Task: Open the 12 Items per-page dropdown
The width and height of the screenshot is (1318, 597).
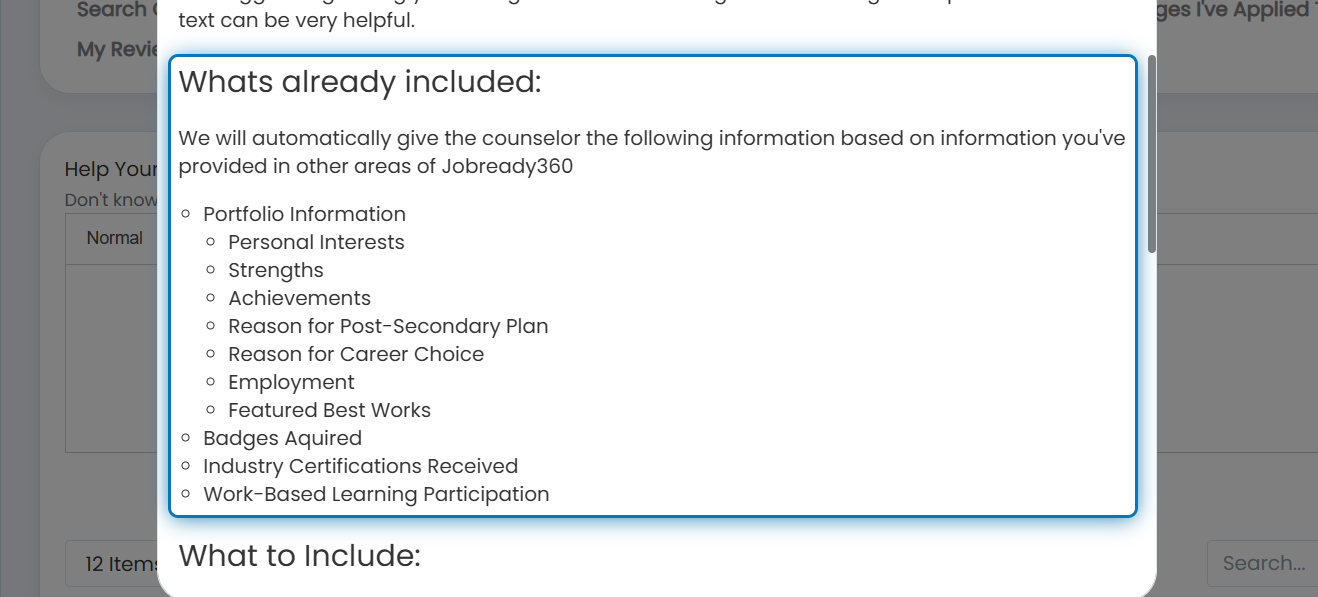Action: (x=111, y=564)
